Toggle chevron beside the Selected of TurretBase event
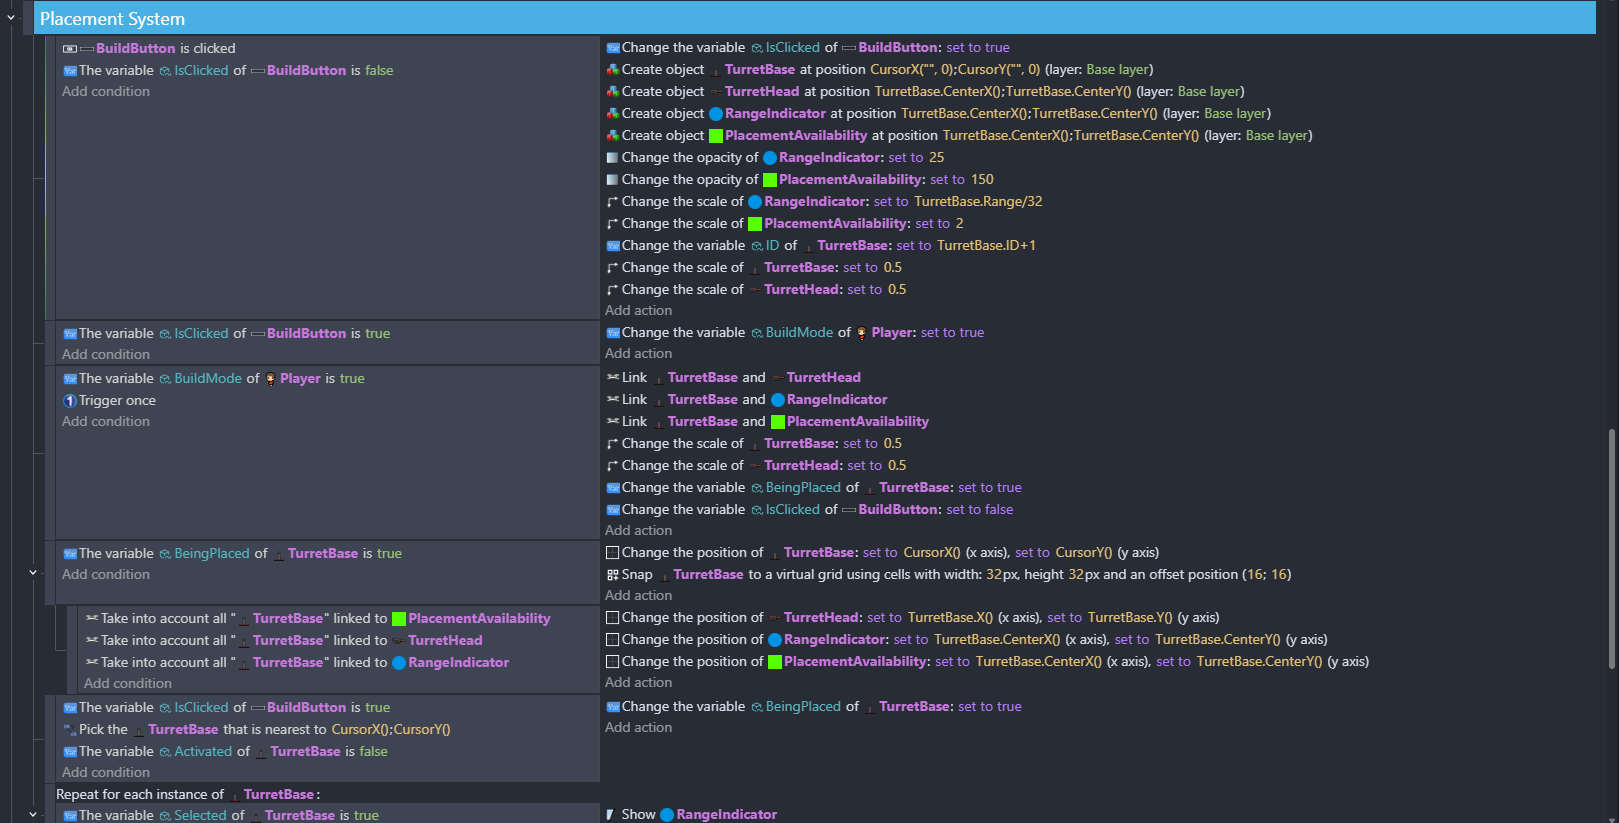1619x823 pixels. [33, 815]
